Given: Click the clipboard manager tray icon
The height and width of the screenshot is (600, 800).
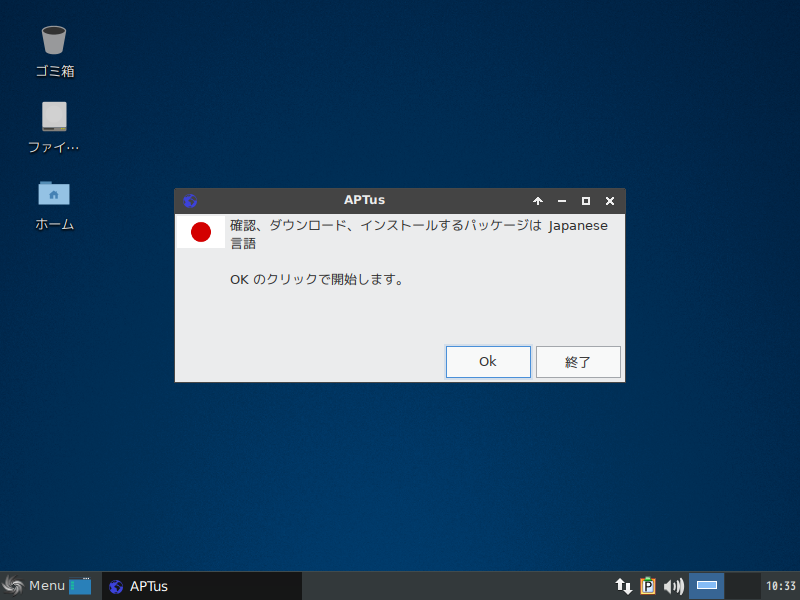Looking at the screenshot, I should (647, 586).
